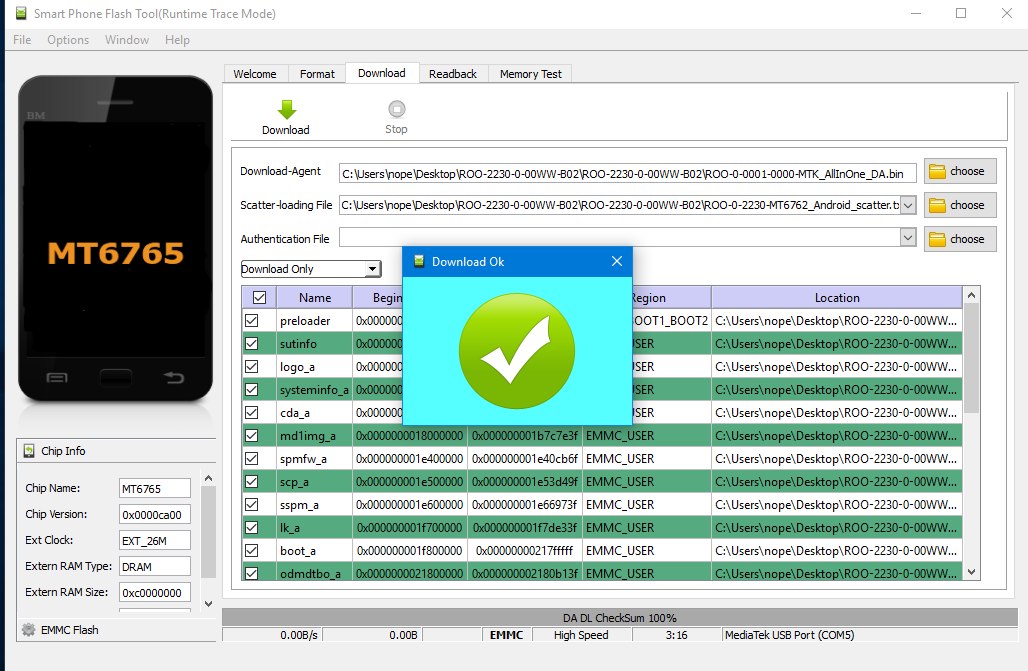
Task: Click the phone's home key icon
Action: (115, 377)
